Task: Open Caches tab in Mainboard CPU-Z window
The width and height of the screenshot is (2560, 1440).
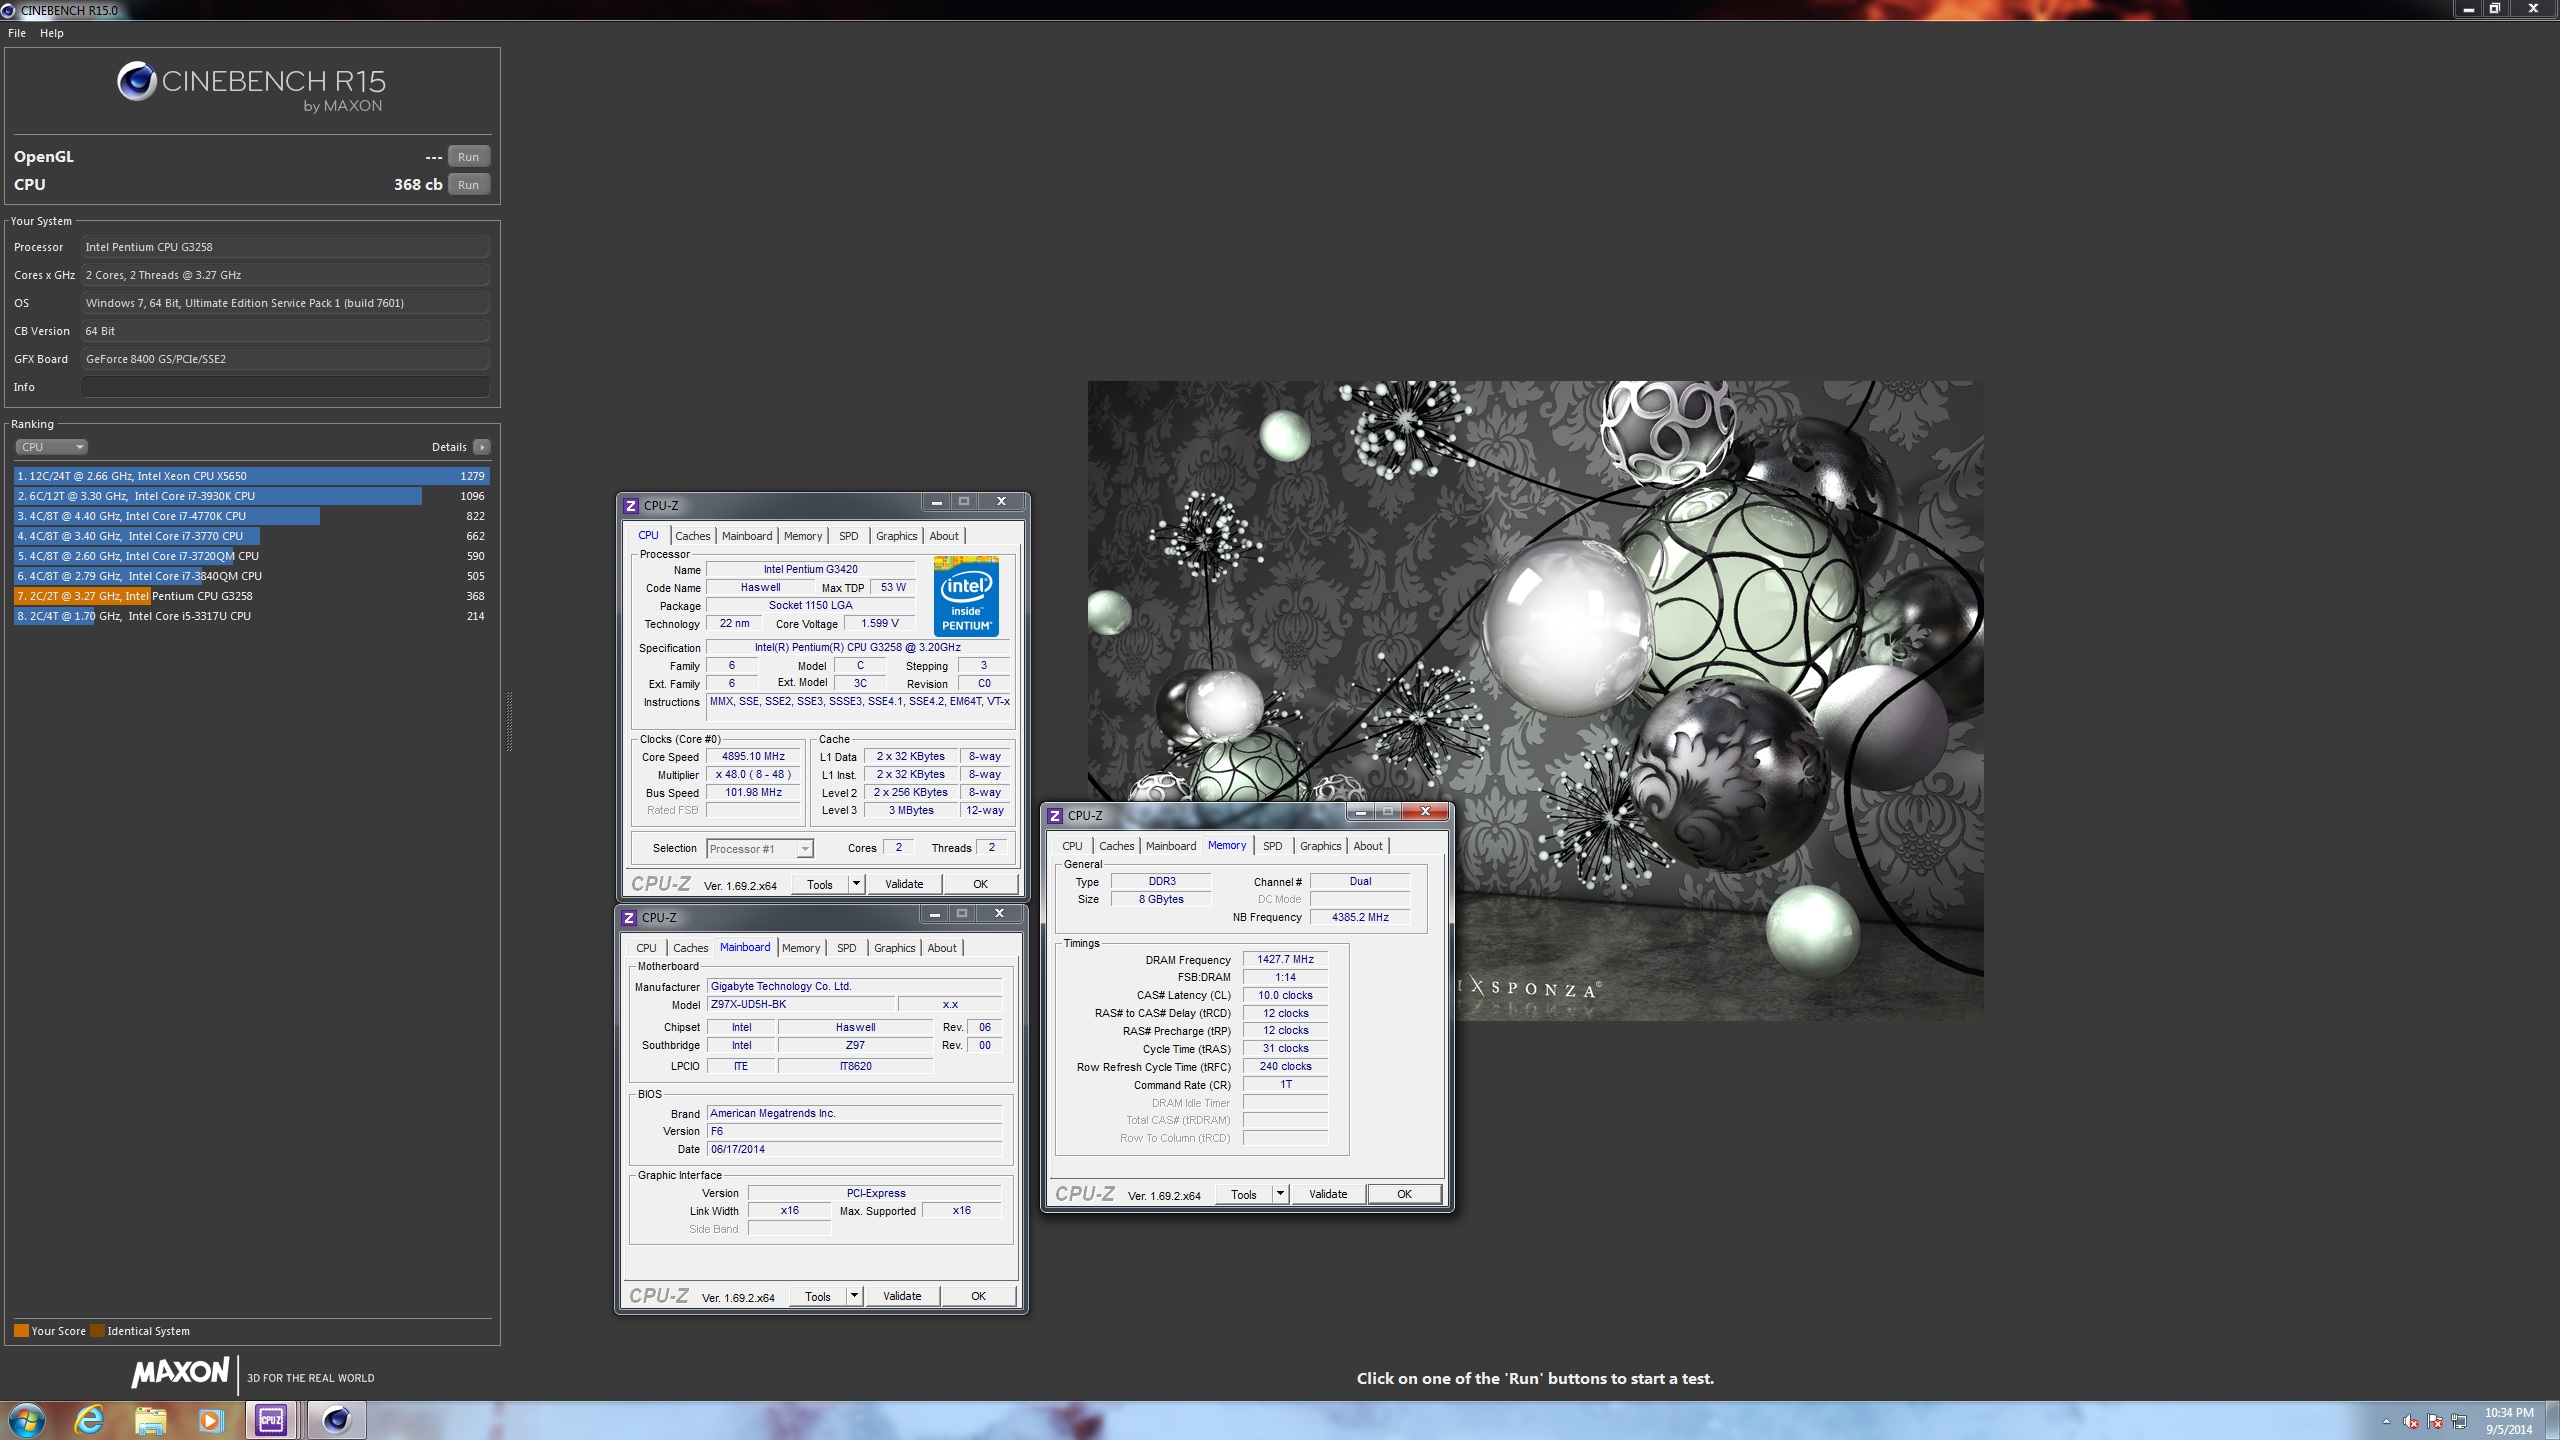Action: [690, 948]
